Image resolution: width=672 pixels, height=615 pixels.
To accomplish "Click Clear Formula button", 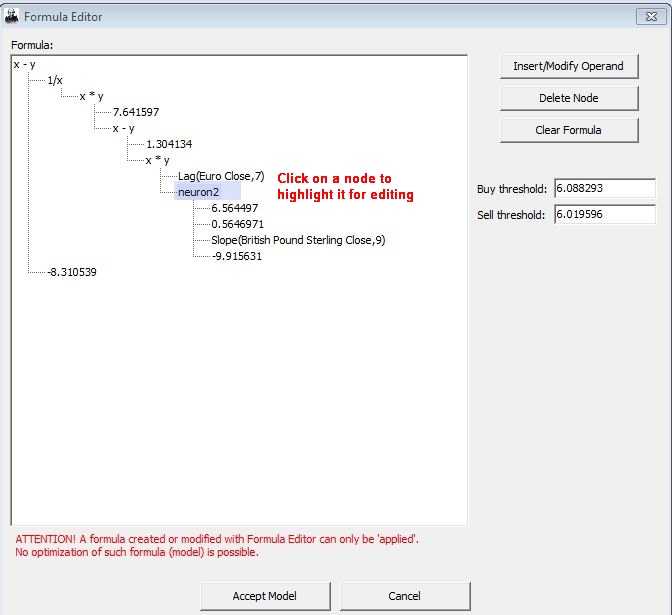I will click(x=568, y=130).
